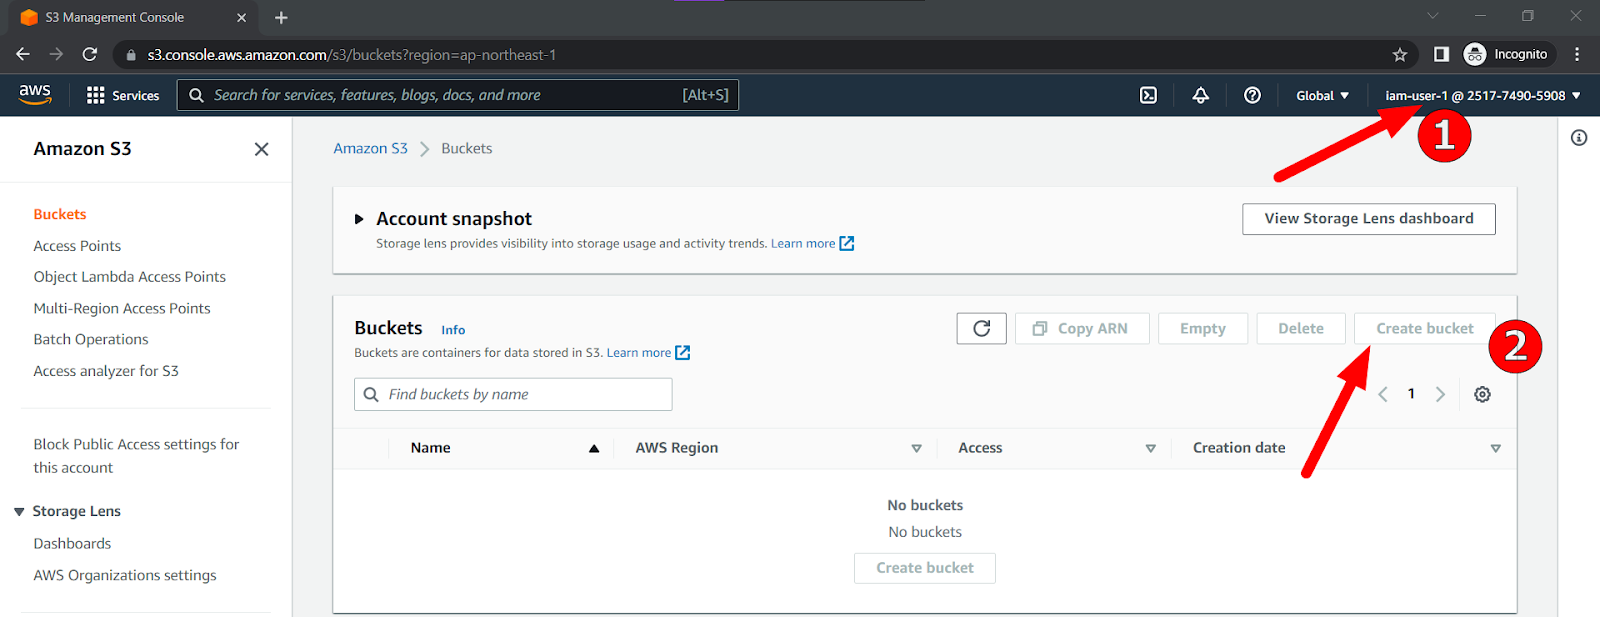Image resolution: width=1600 pixels, height=617 pixels.
Task: Open Block Public Access settings for this account
Action: (136, 456)
